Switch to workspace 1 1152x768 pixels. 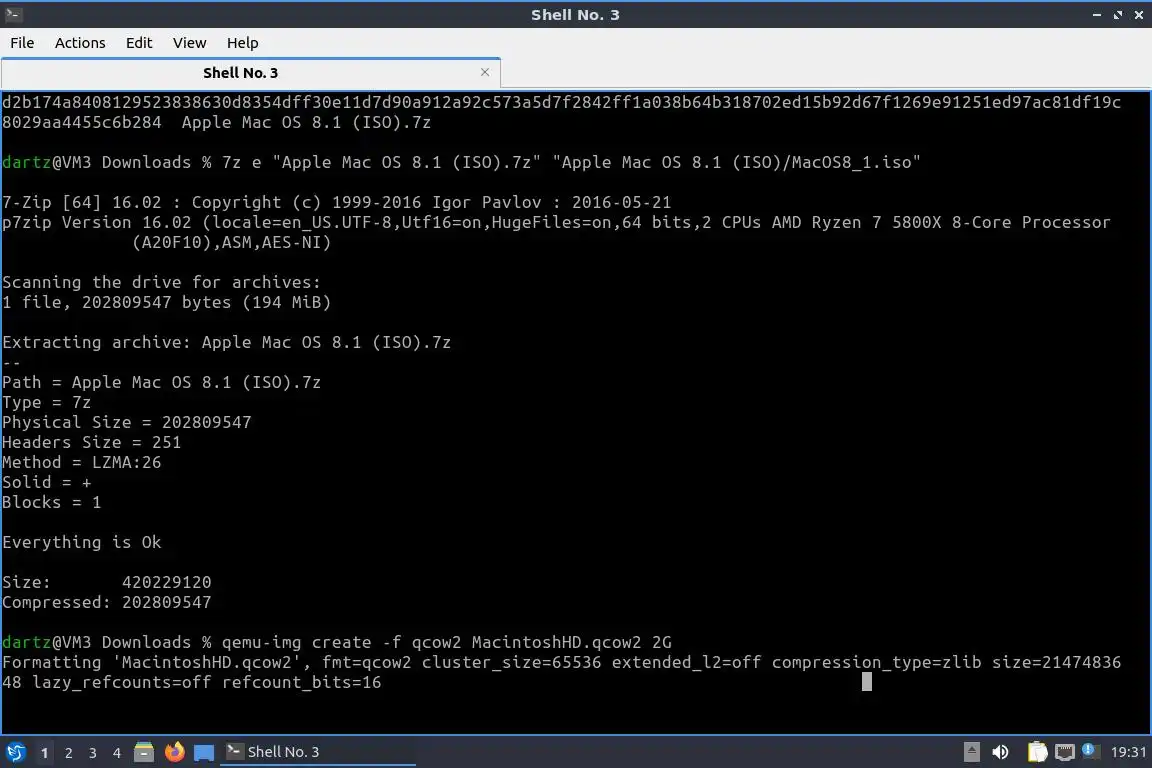coord(44,753)
